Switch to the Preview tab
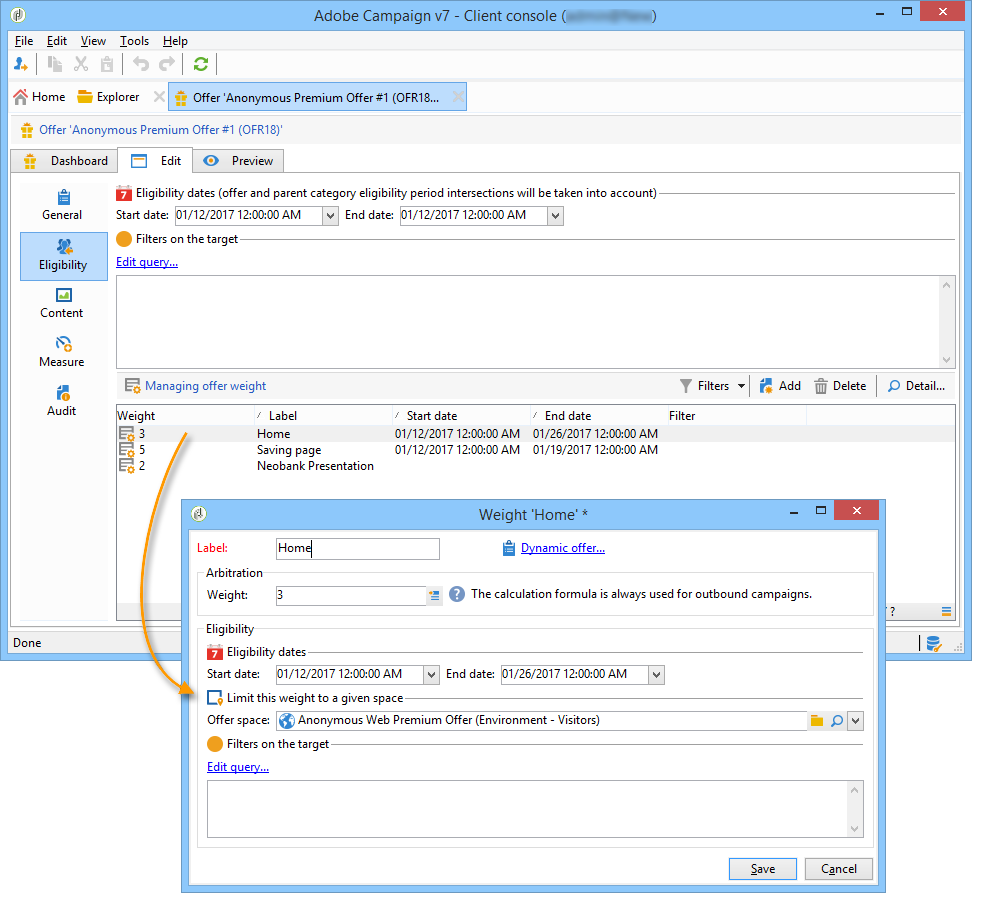 pyautogui.click(x=238, y=161)
